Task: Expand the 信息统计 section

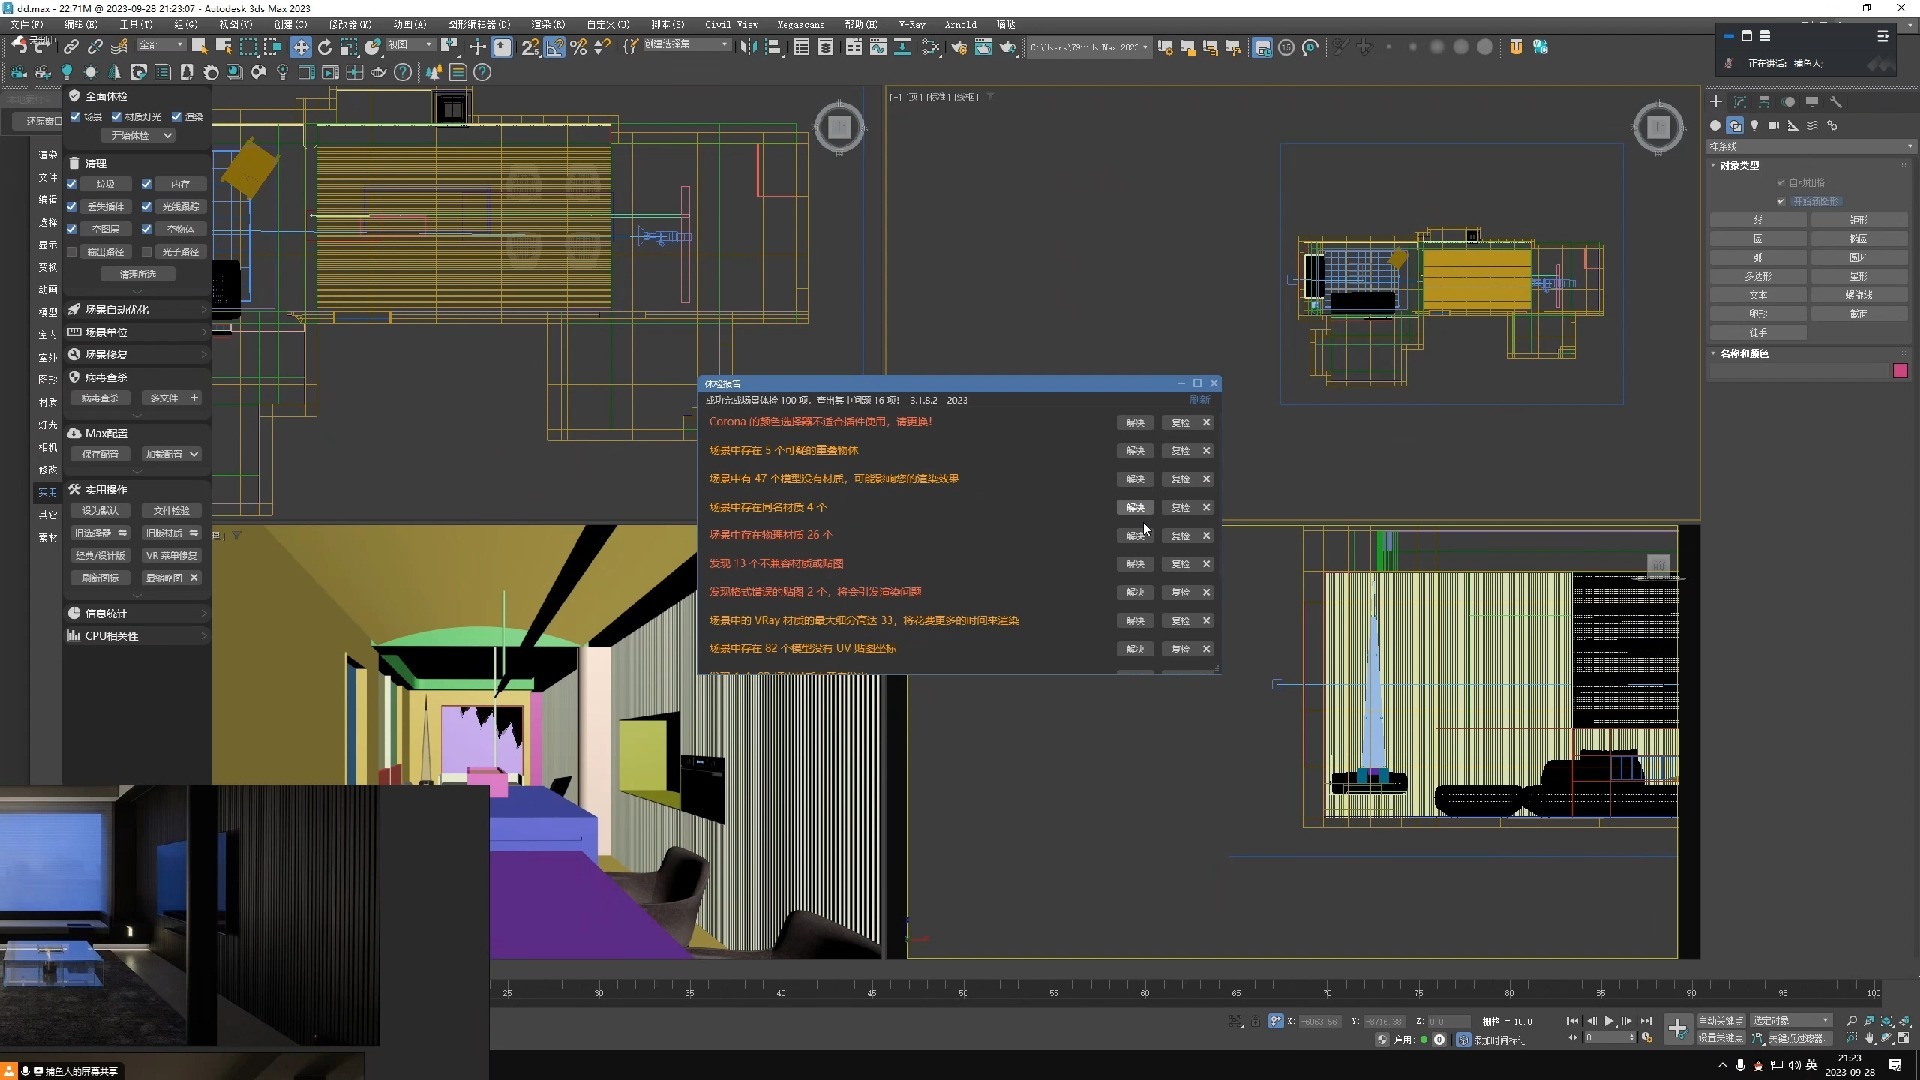Action: [x=137, y=614]
